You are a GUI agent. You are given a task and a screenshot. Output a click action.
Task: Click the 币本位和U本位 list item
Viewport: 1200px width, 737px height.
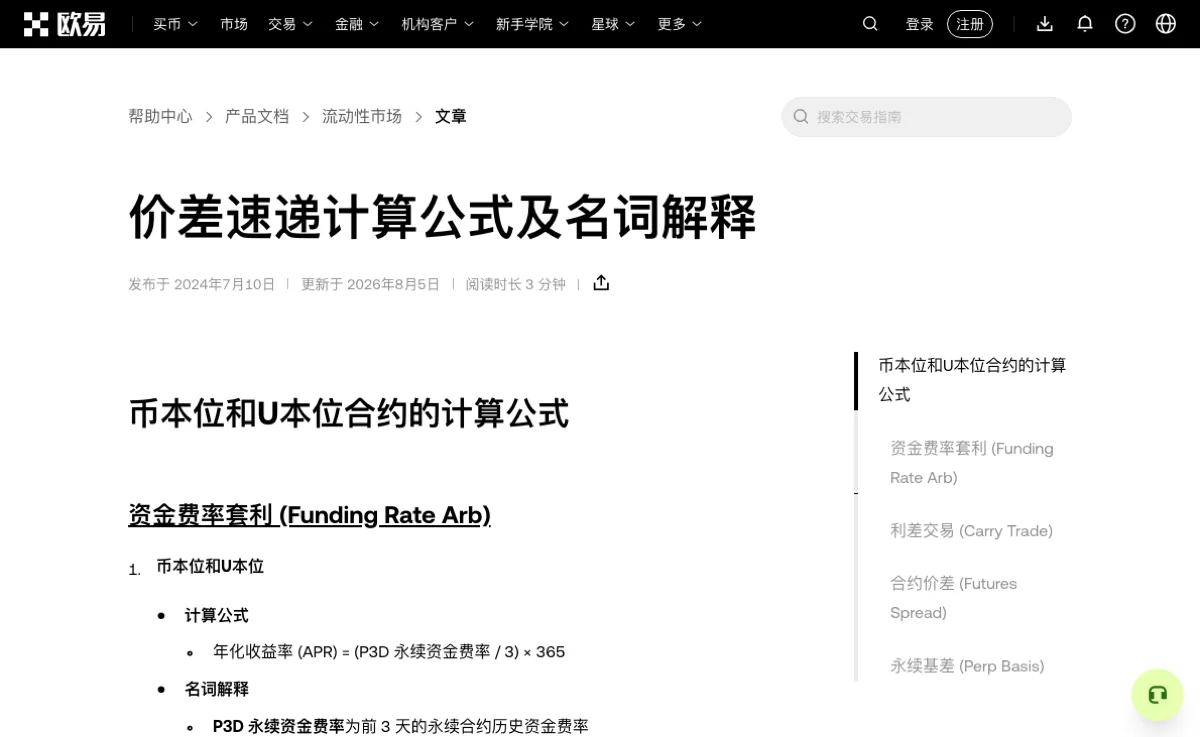pos(210,567)
